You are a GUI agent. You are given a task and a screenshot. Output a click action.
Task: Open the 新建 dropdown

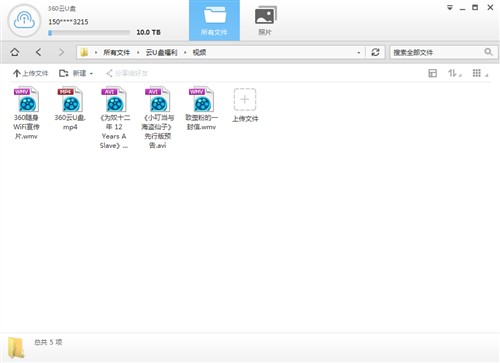coord(76,73)
